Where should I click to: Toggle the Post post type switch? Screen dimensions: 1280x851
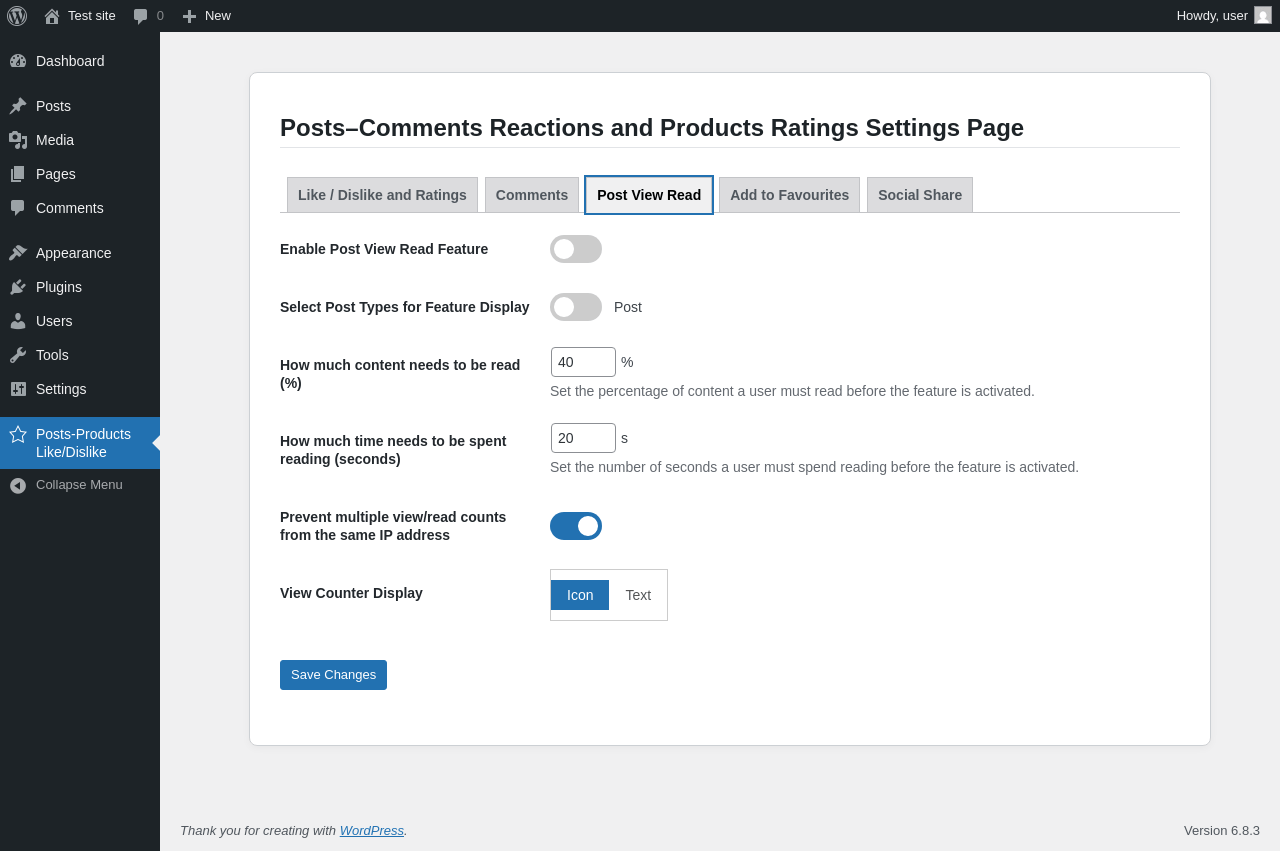[576, 307]
